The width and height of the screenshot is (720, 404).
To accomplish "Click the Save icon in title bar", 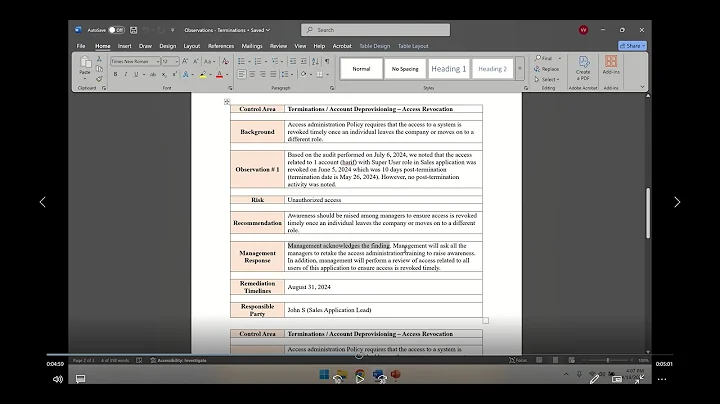I will 133,30.
